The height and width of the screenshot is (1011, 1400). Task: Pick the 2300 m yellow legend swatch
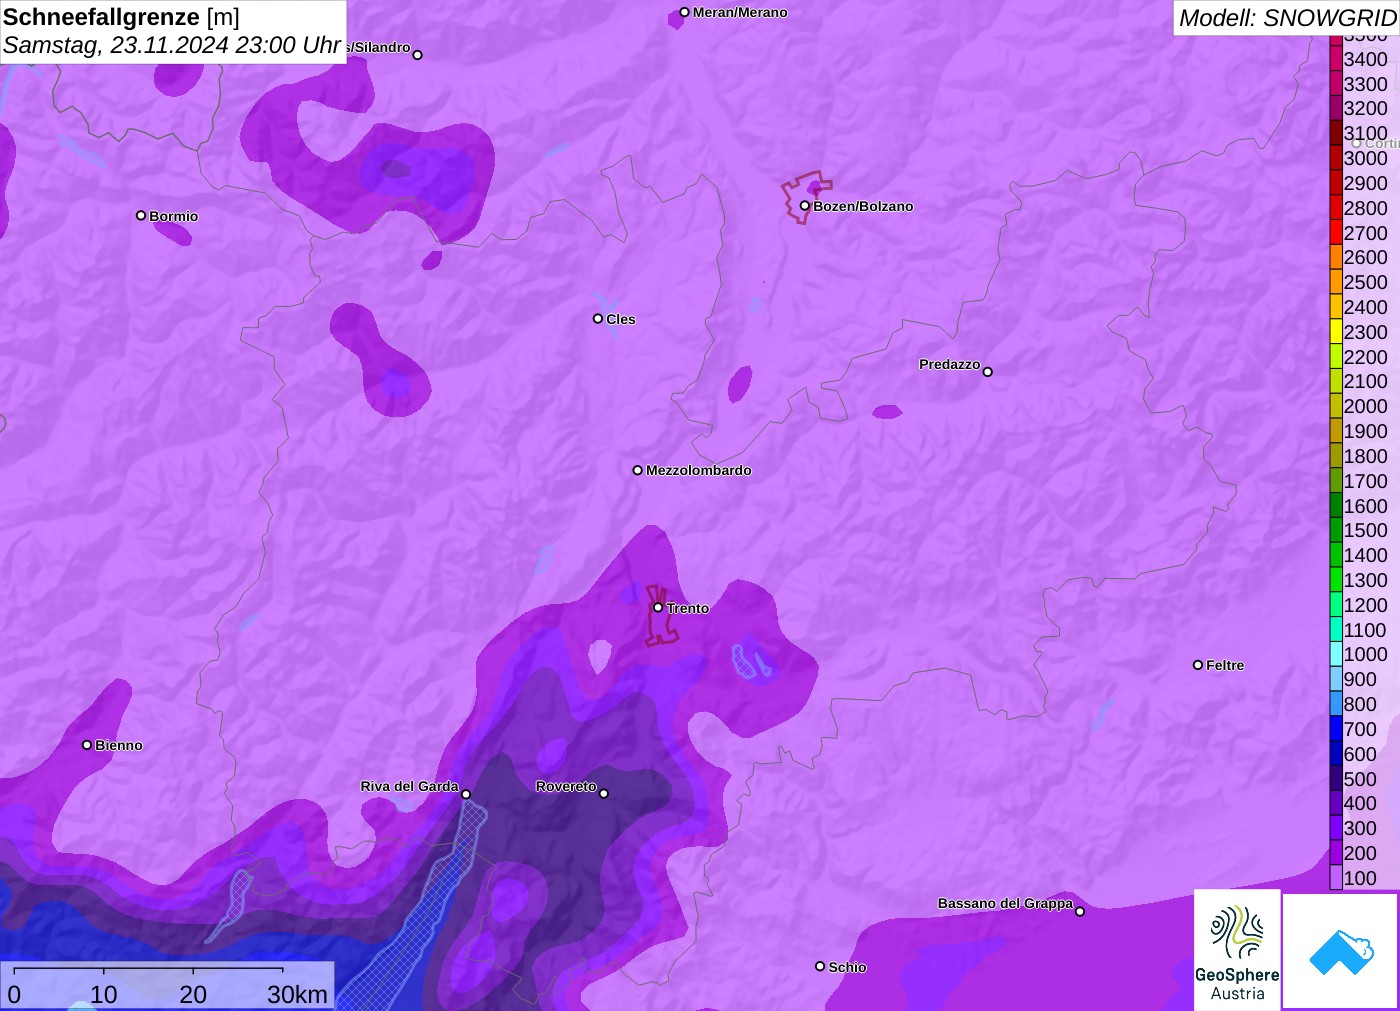(x=1336, y=332)
